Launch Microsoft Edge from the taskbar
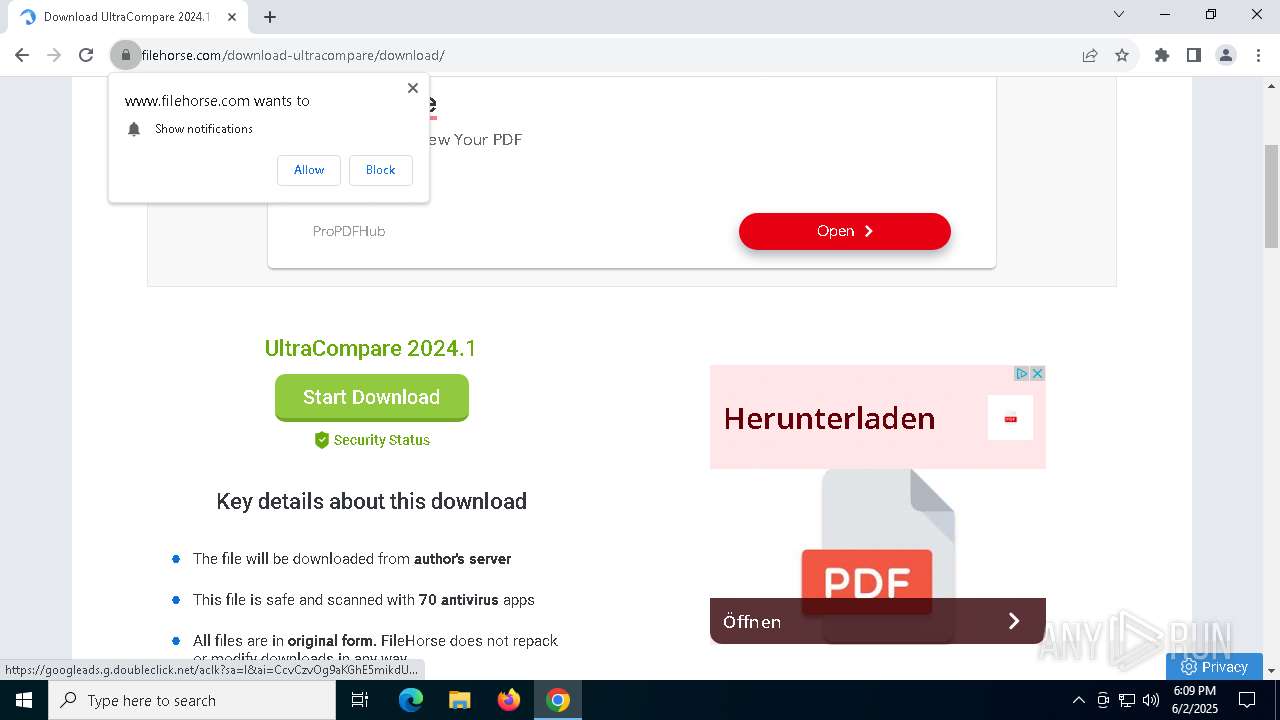The width and height of the screenshot is (1280, 720). 411,700
